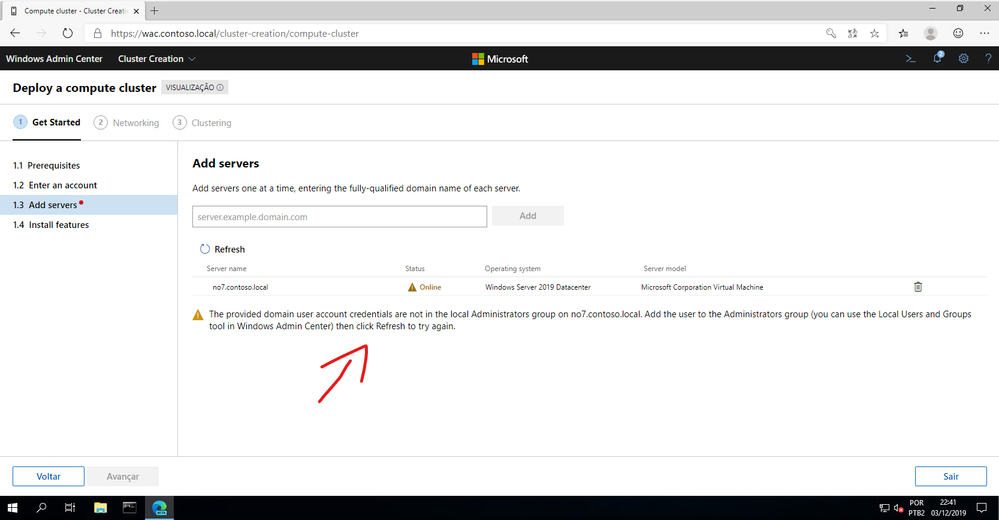Image resolution: width=999 pixels, height=520 pixels.
Task: Click the help question mark icon
Action: [988, 59]
